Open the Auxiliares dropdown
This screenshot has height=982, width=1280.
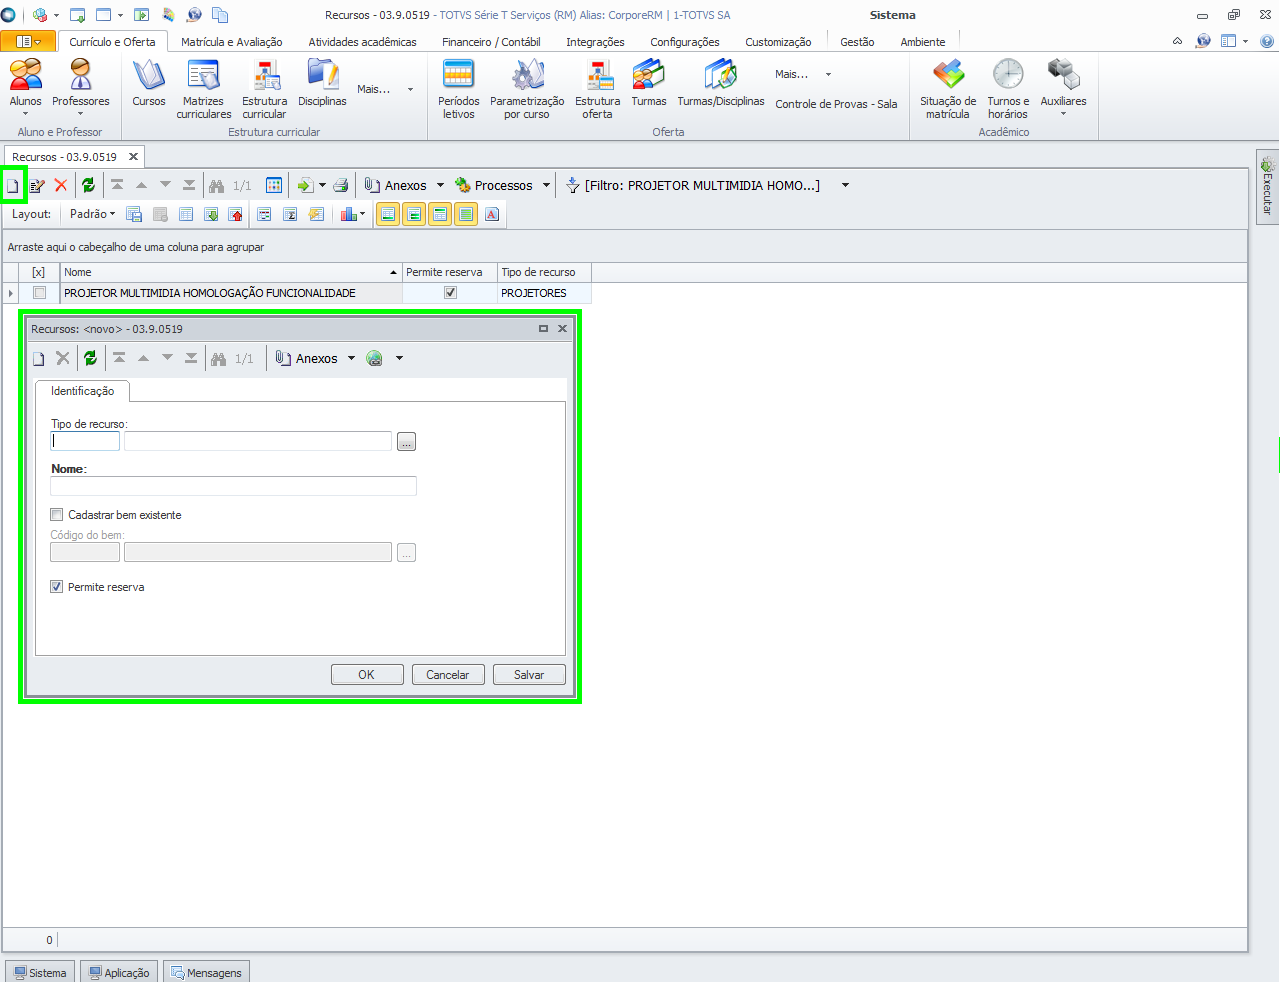(1063, 89)
